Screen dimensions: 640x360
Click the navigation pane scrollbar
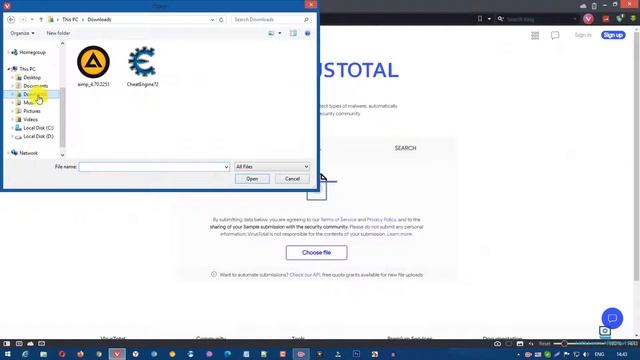62,117
